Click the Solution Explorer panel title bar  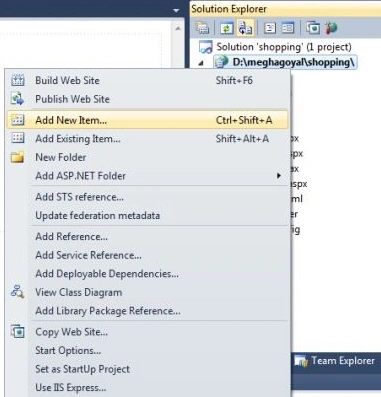(x=285, y=9)
